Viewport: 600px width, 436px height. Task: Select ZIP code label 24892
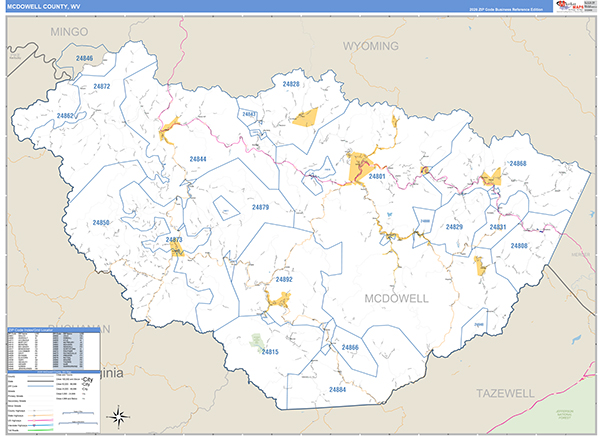pos(284,279)
